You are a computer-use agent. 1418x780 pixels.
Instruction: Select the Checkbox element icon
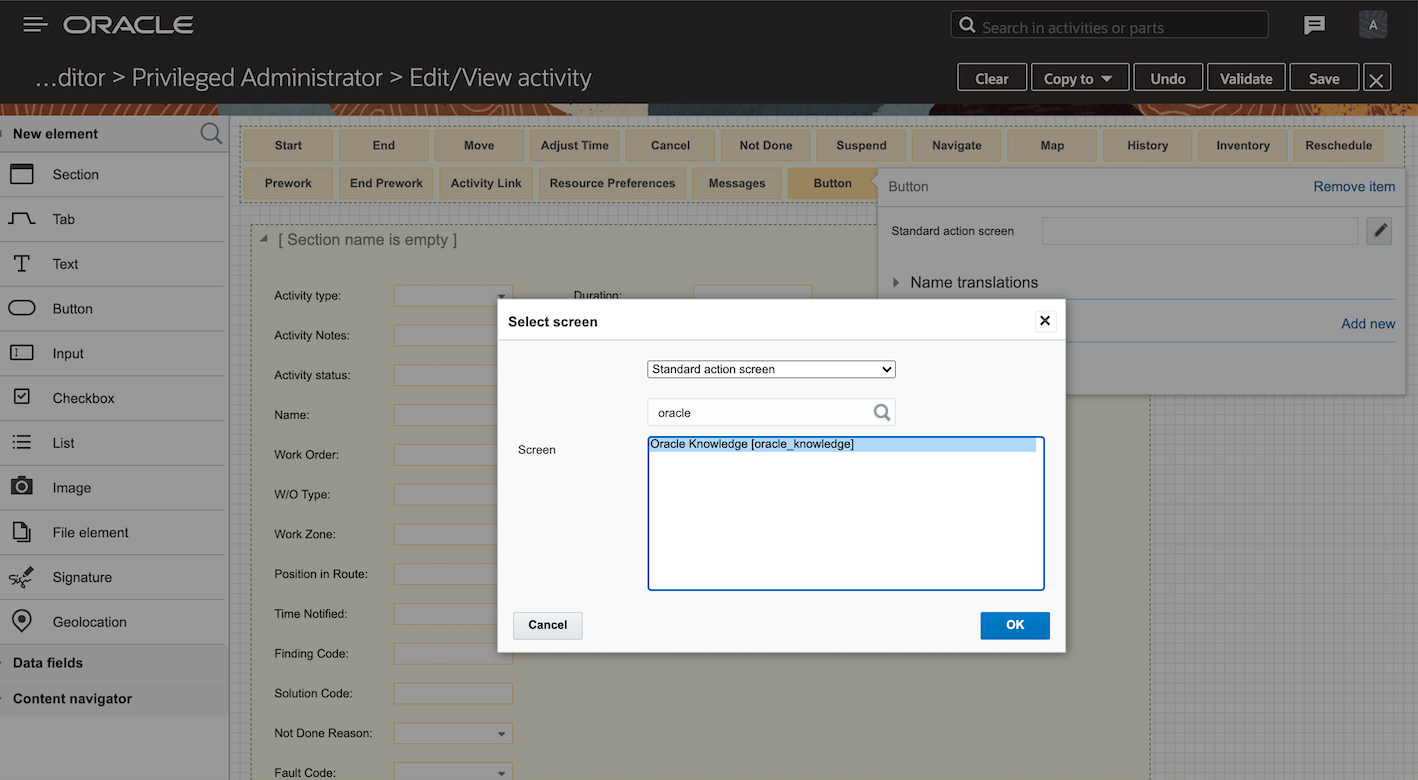point(22,397)
